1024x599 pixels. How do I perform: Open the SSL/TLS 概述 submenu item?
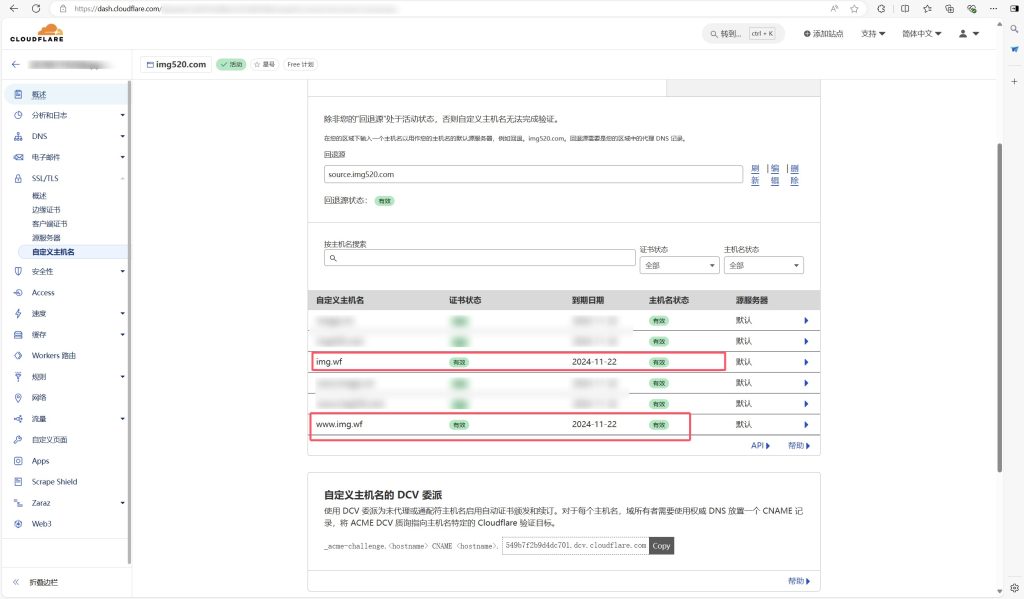click(x=39, y=196)
